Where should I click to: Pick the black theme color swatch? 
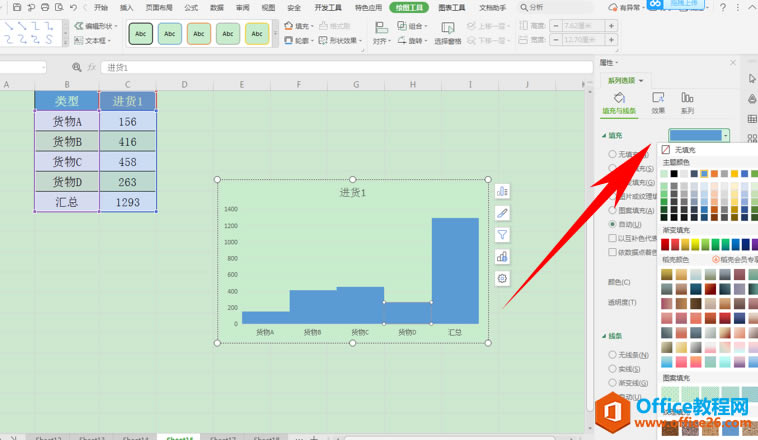pyautogui.click(x=674, y=174)
